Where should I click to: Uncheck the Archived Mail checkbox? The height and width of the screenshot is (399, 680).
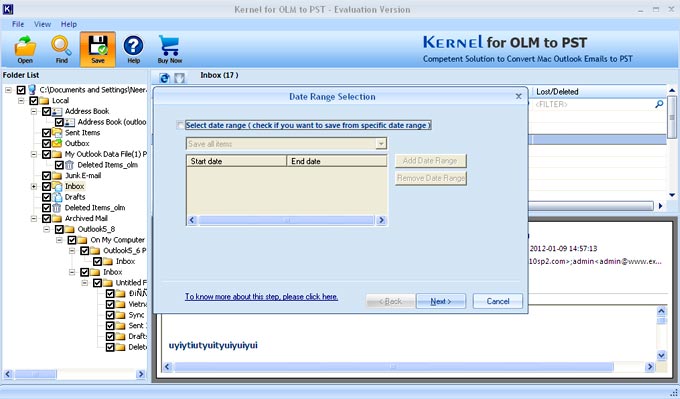pyautogui.click(x=46, y=219)
